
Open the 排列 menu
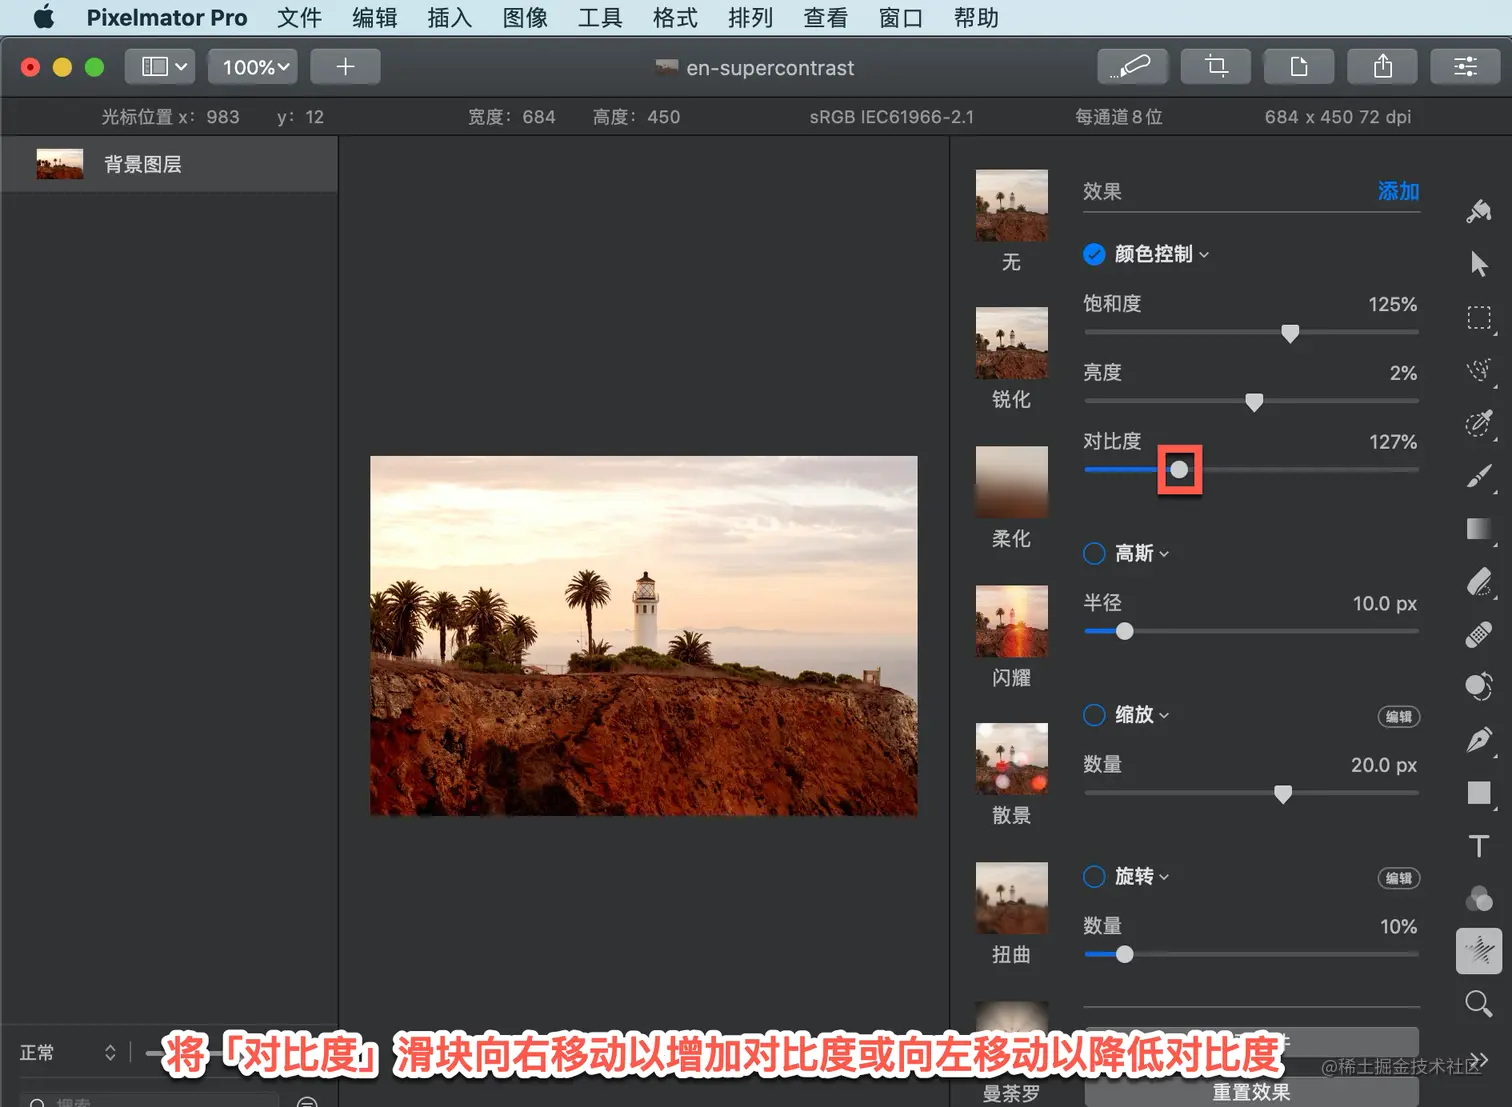750,17
